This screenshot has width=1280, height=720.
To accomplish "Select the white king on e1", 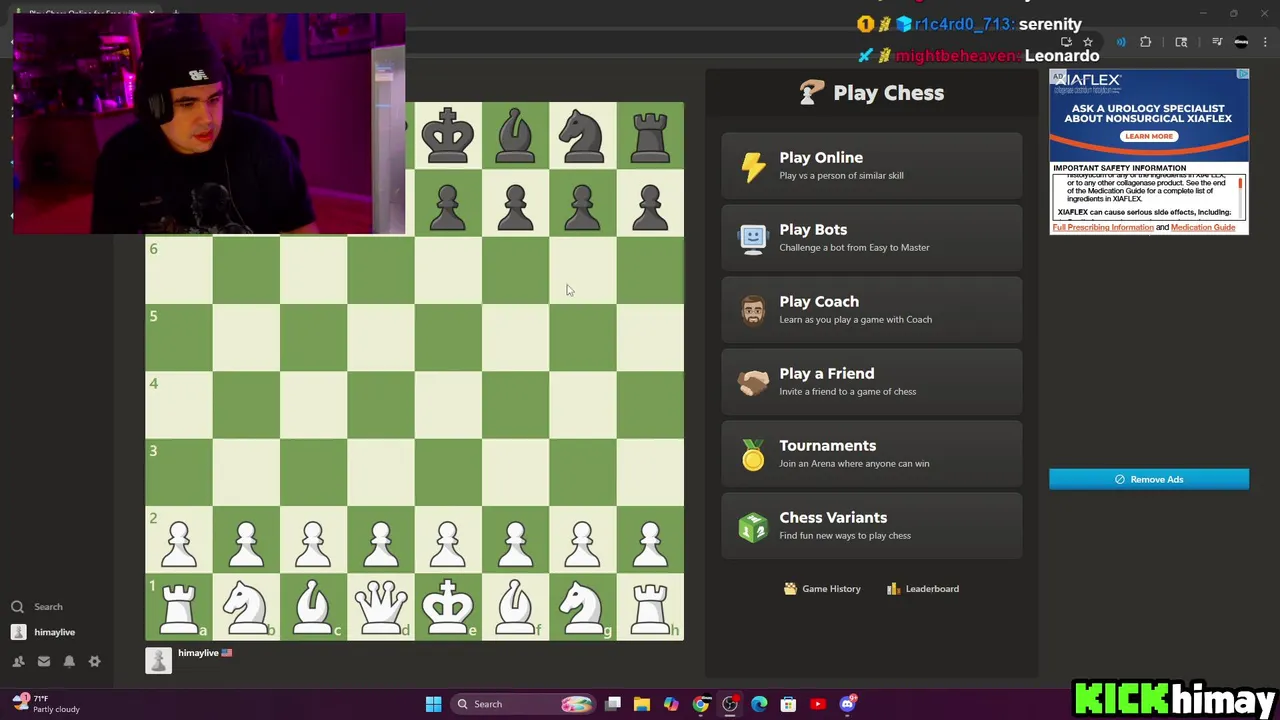I will [448, 607].
